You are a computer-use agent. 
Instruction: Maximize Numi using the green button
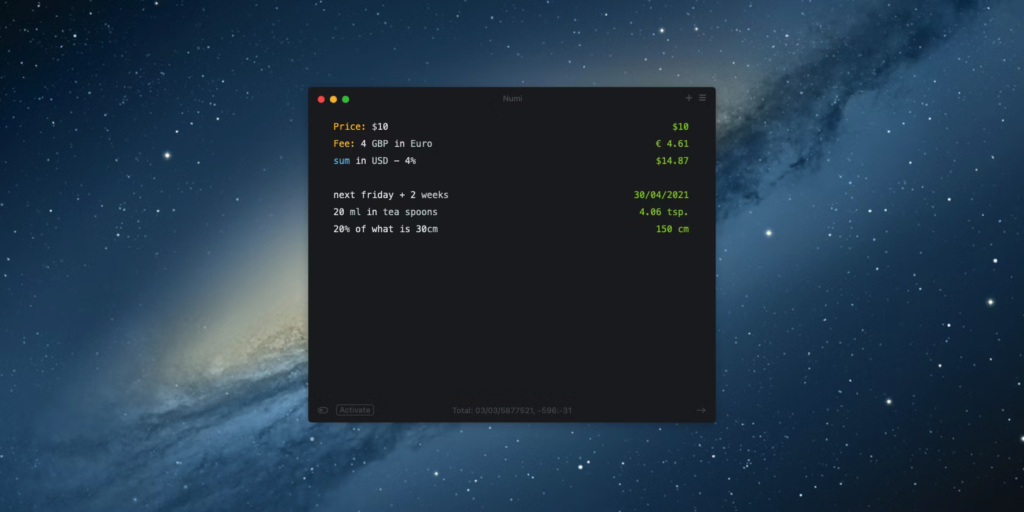(x=345, y=99)
